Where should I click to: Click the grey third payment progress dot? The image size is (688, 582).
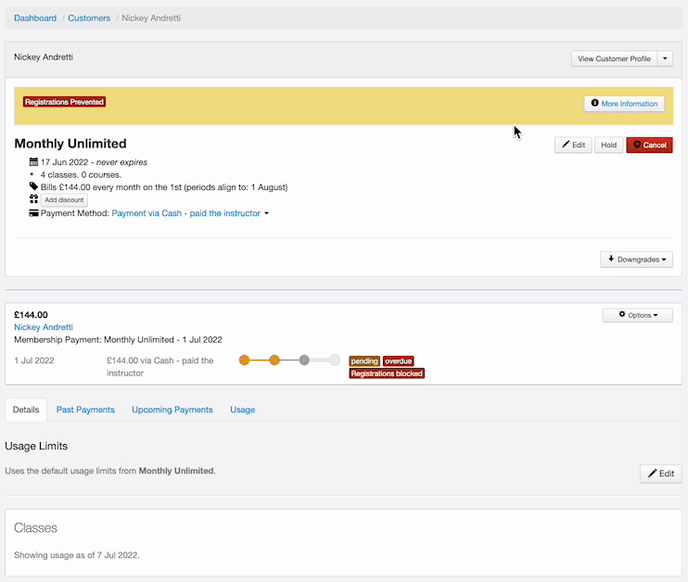[x=304, y=360]
